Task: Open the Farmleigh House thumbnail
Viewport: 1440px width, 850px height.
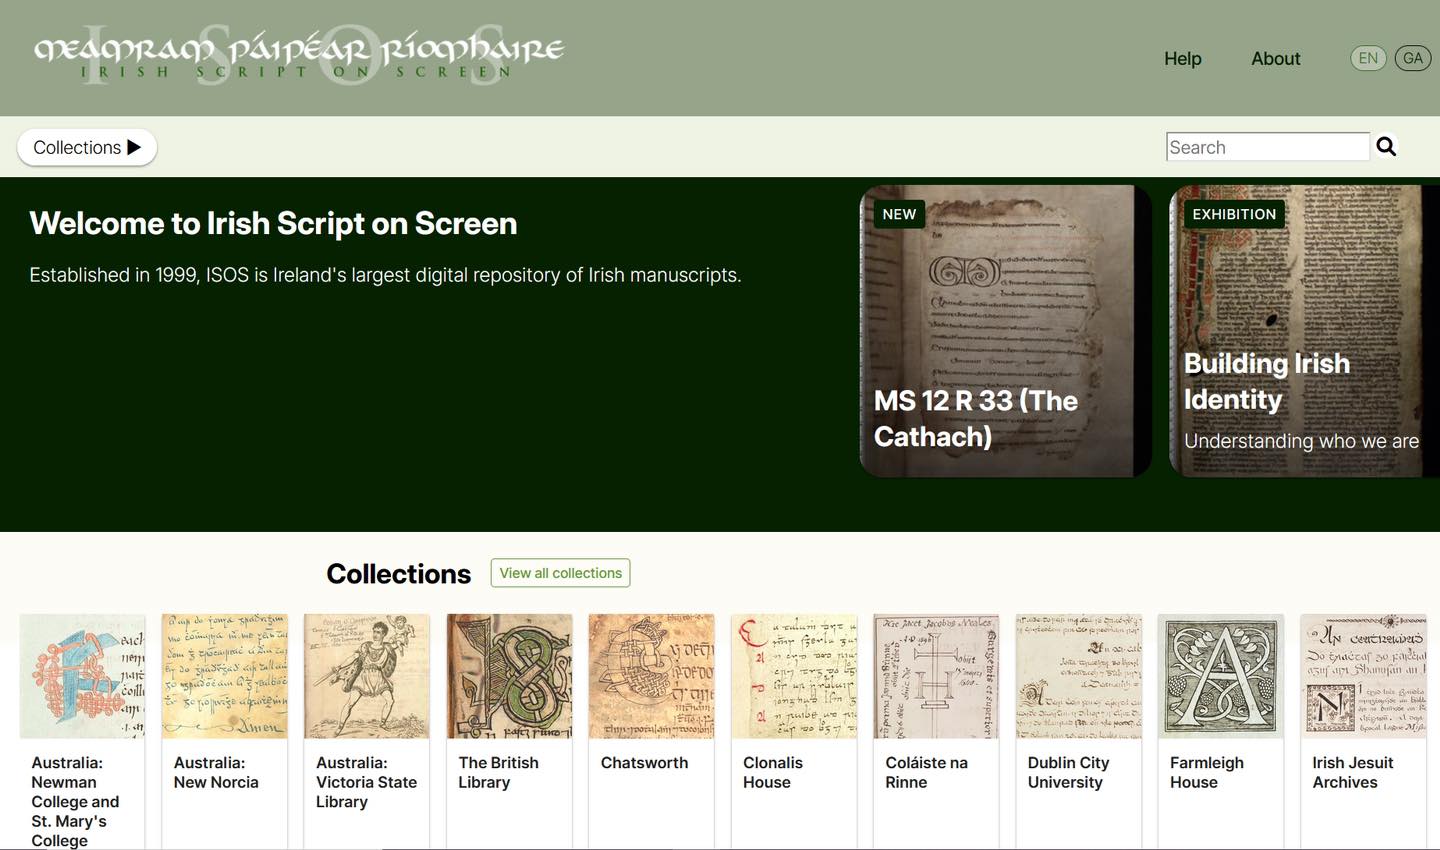Action: point(1221,676)
